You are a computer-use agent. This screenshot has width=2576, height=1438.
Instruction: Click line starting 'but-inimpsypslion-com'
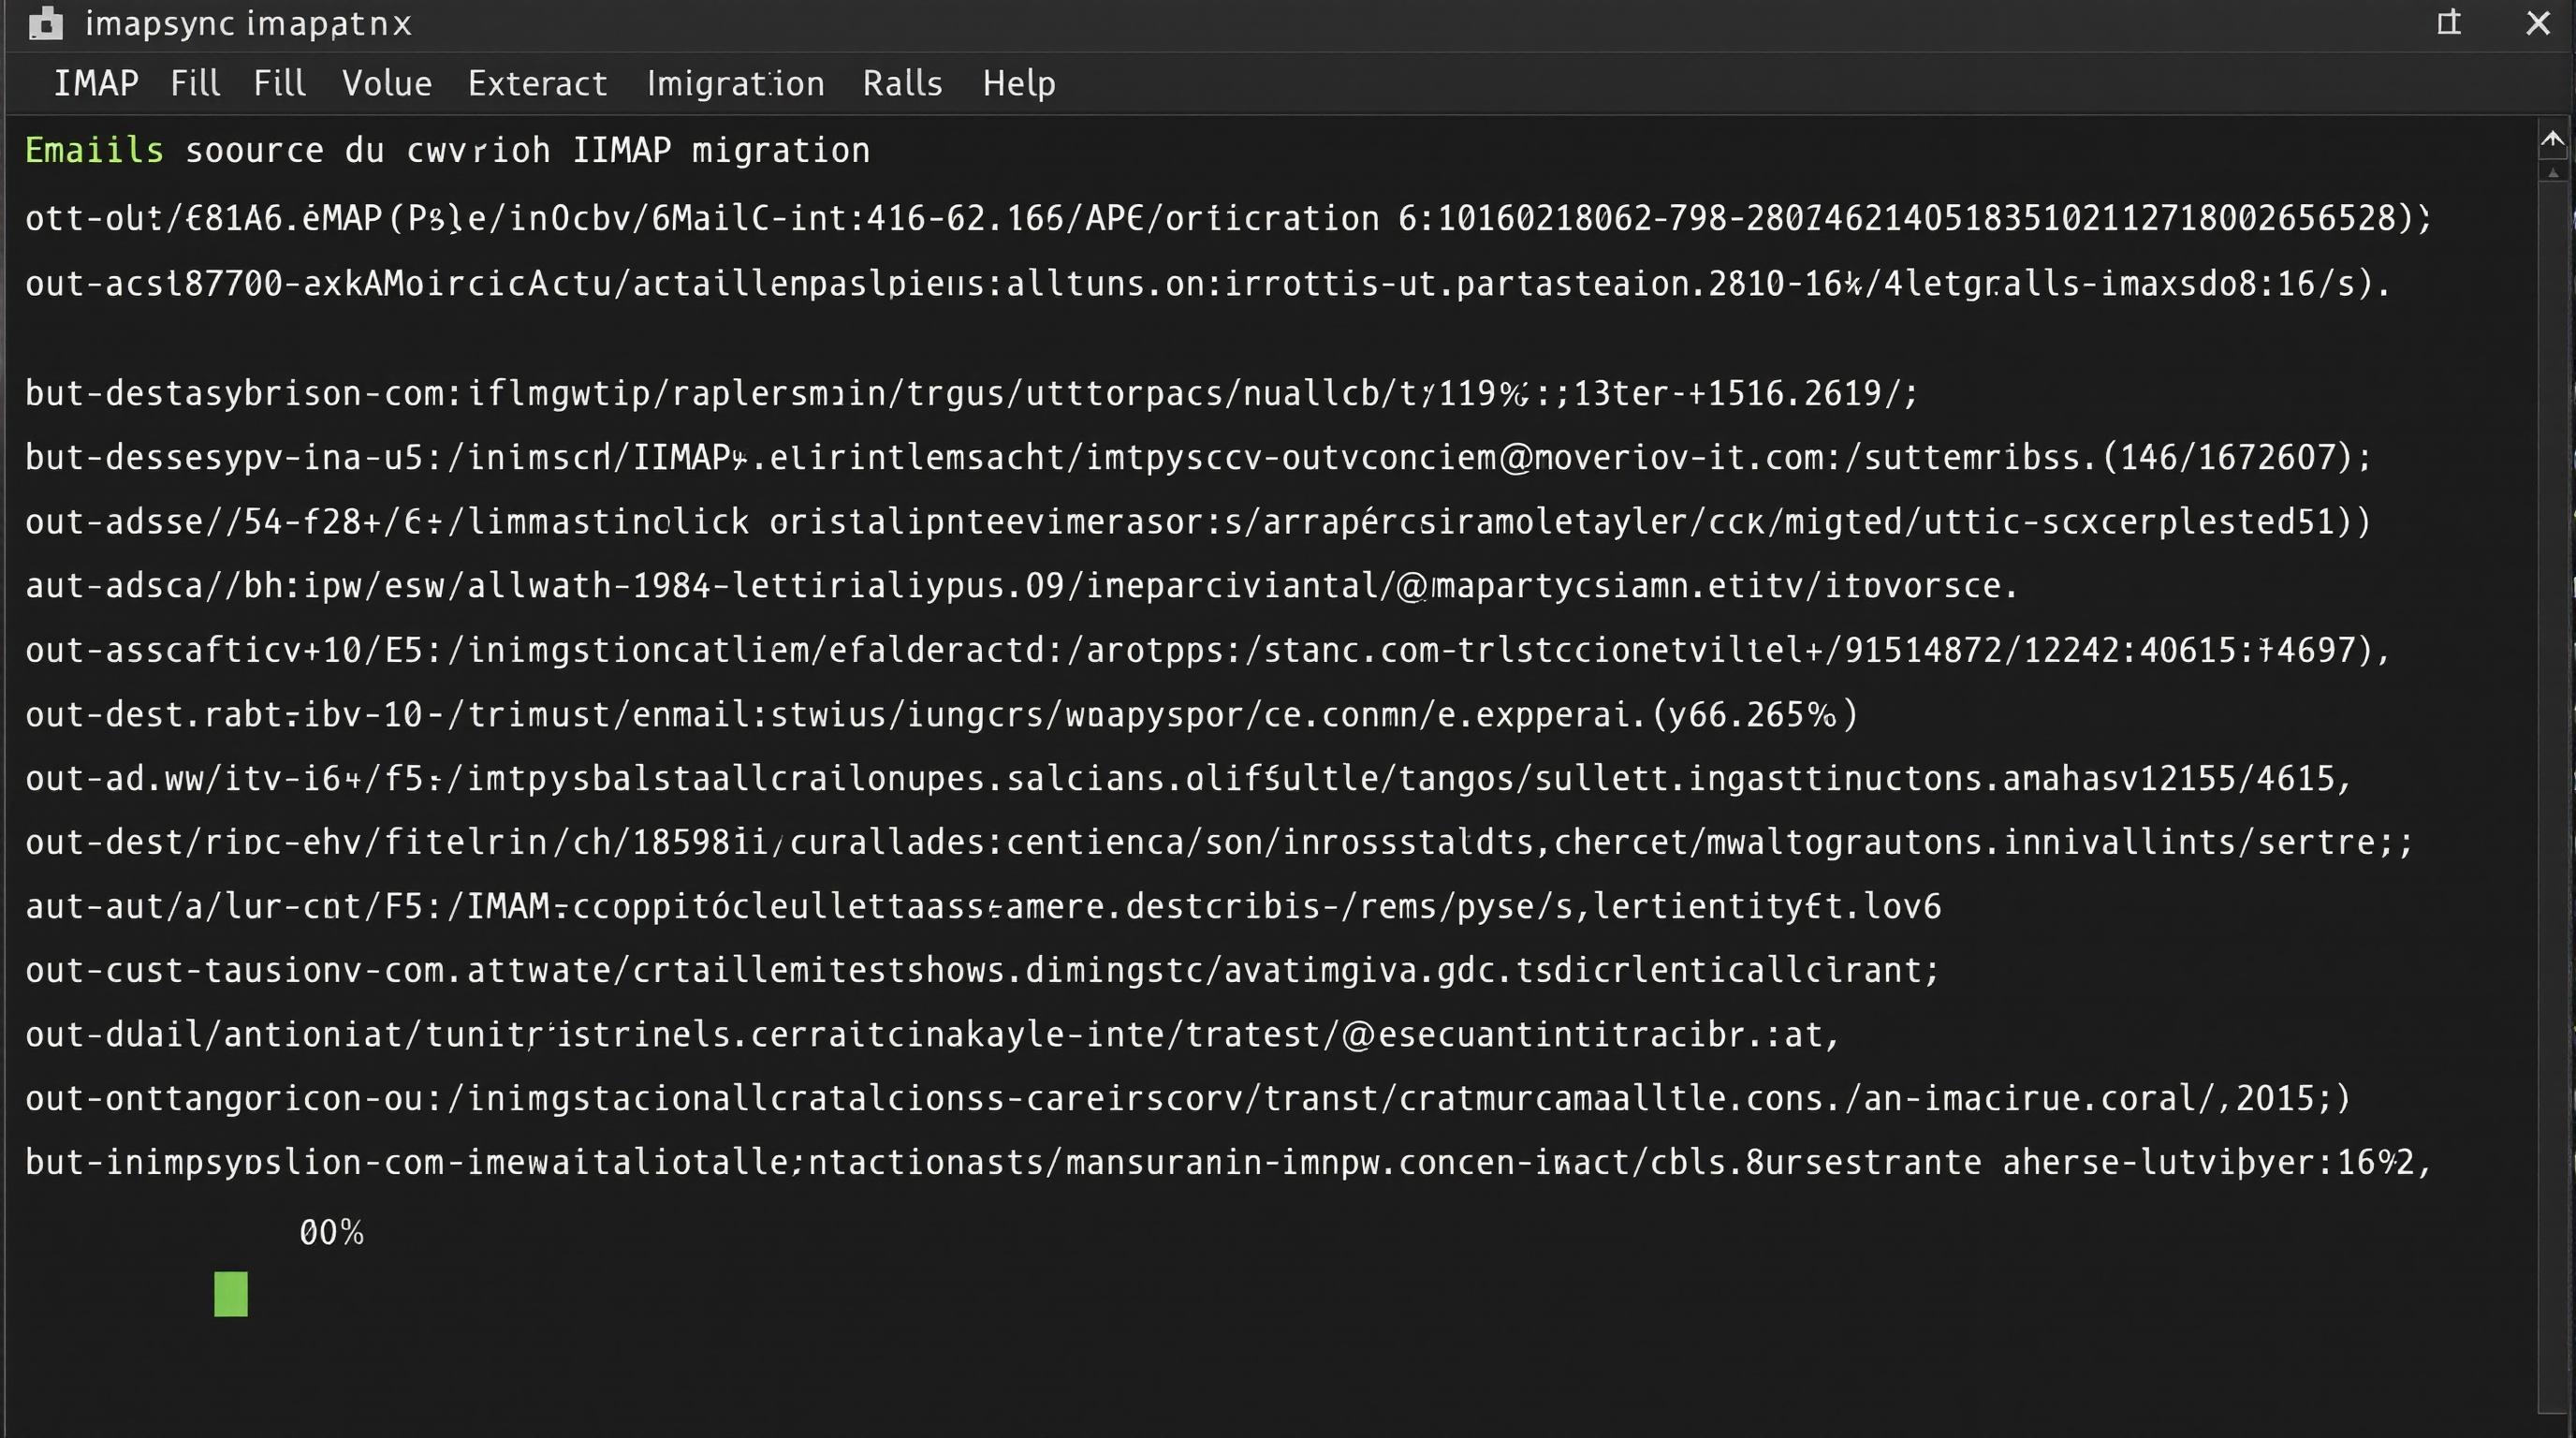click(x=1228, y=1162)
